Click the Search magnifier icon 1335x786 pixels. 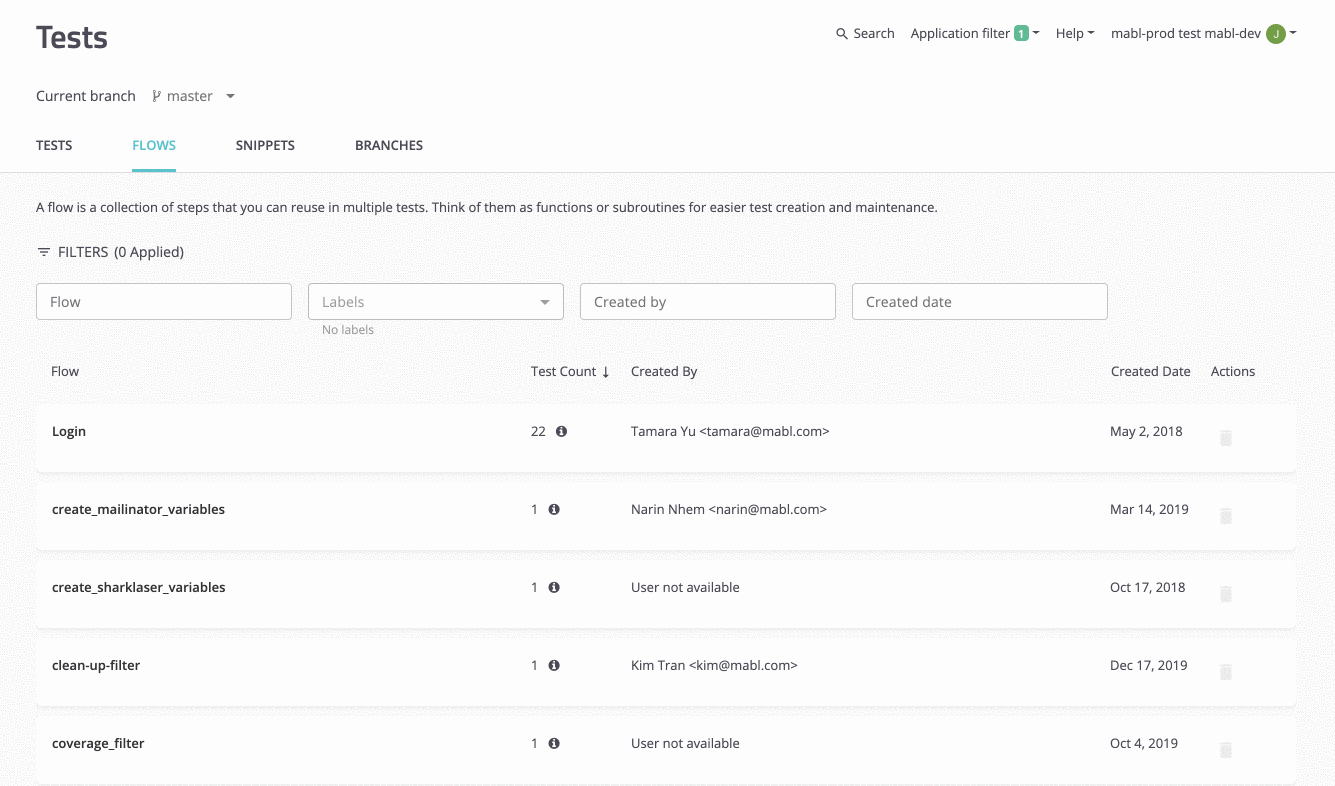pos(842,34)
